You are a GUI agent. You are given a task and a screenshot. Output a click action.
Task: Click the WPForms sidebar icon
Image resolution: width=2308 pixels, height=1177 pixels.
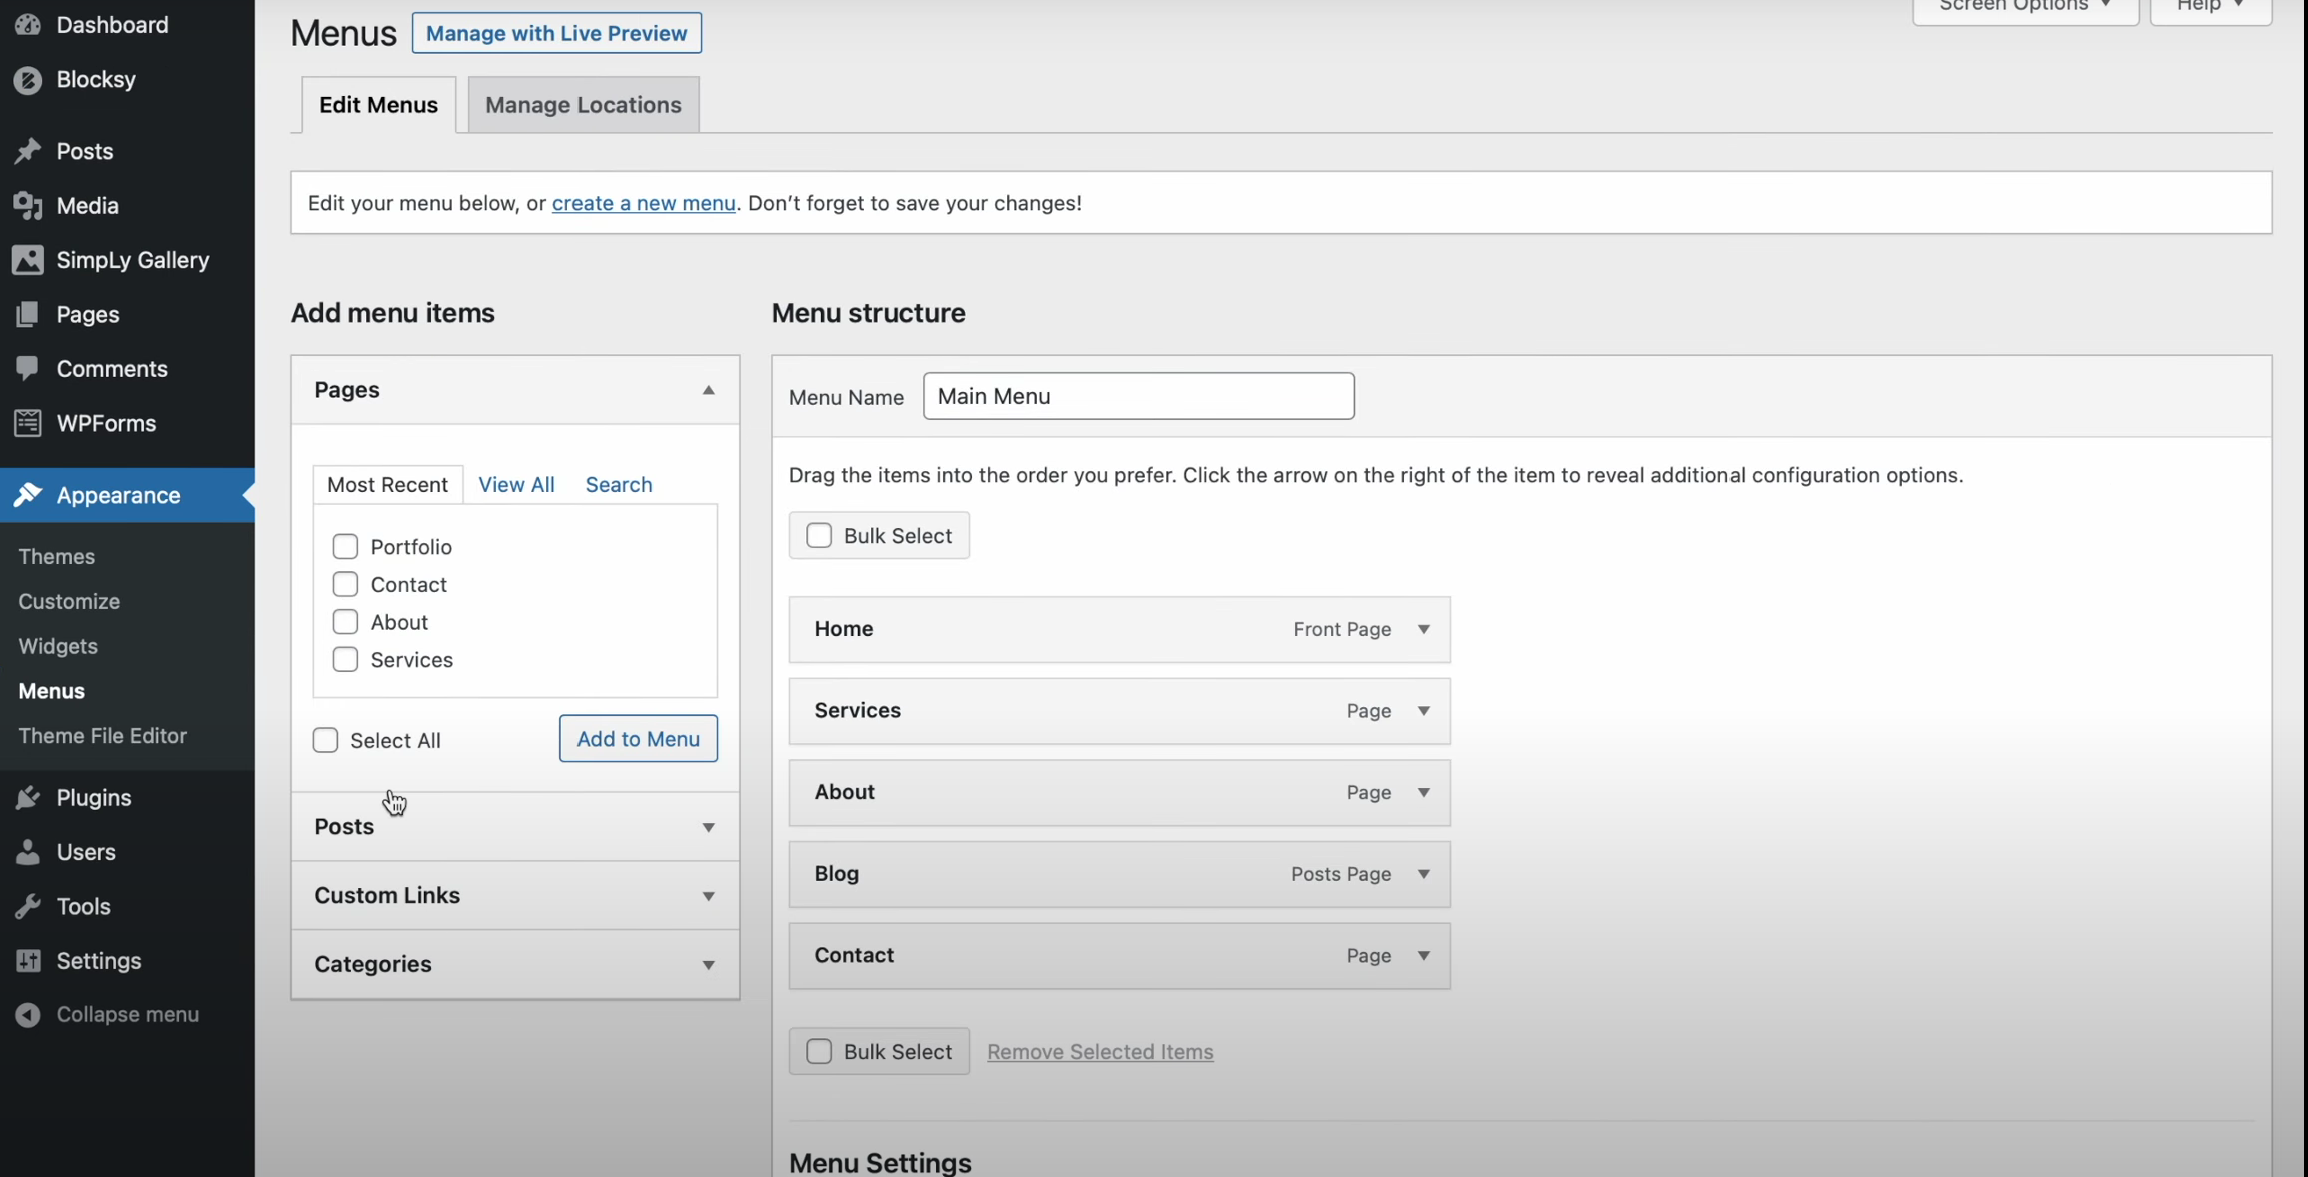point(28,424)
